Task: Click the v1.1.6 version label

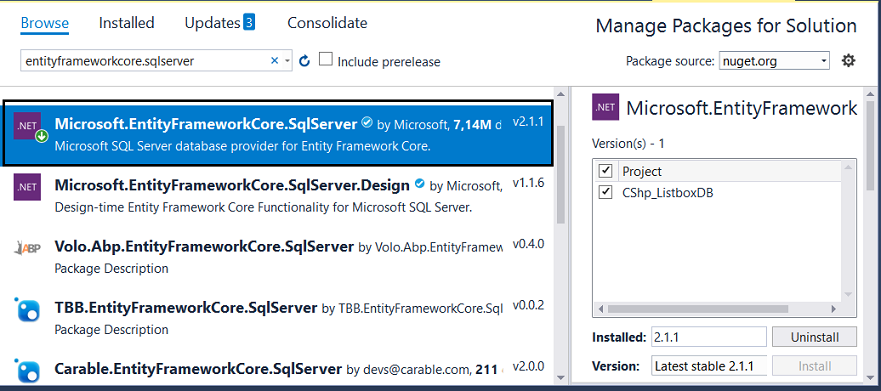Action: [x=528, y=183]
